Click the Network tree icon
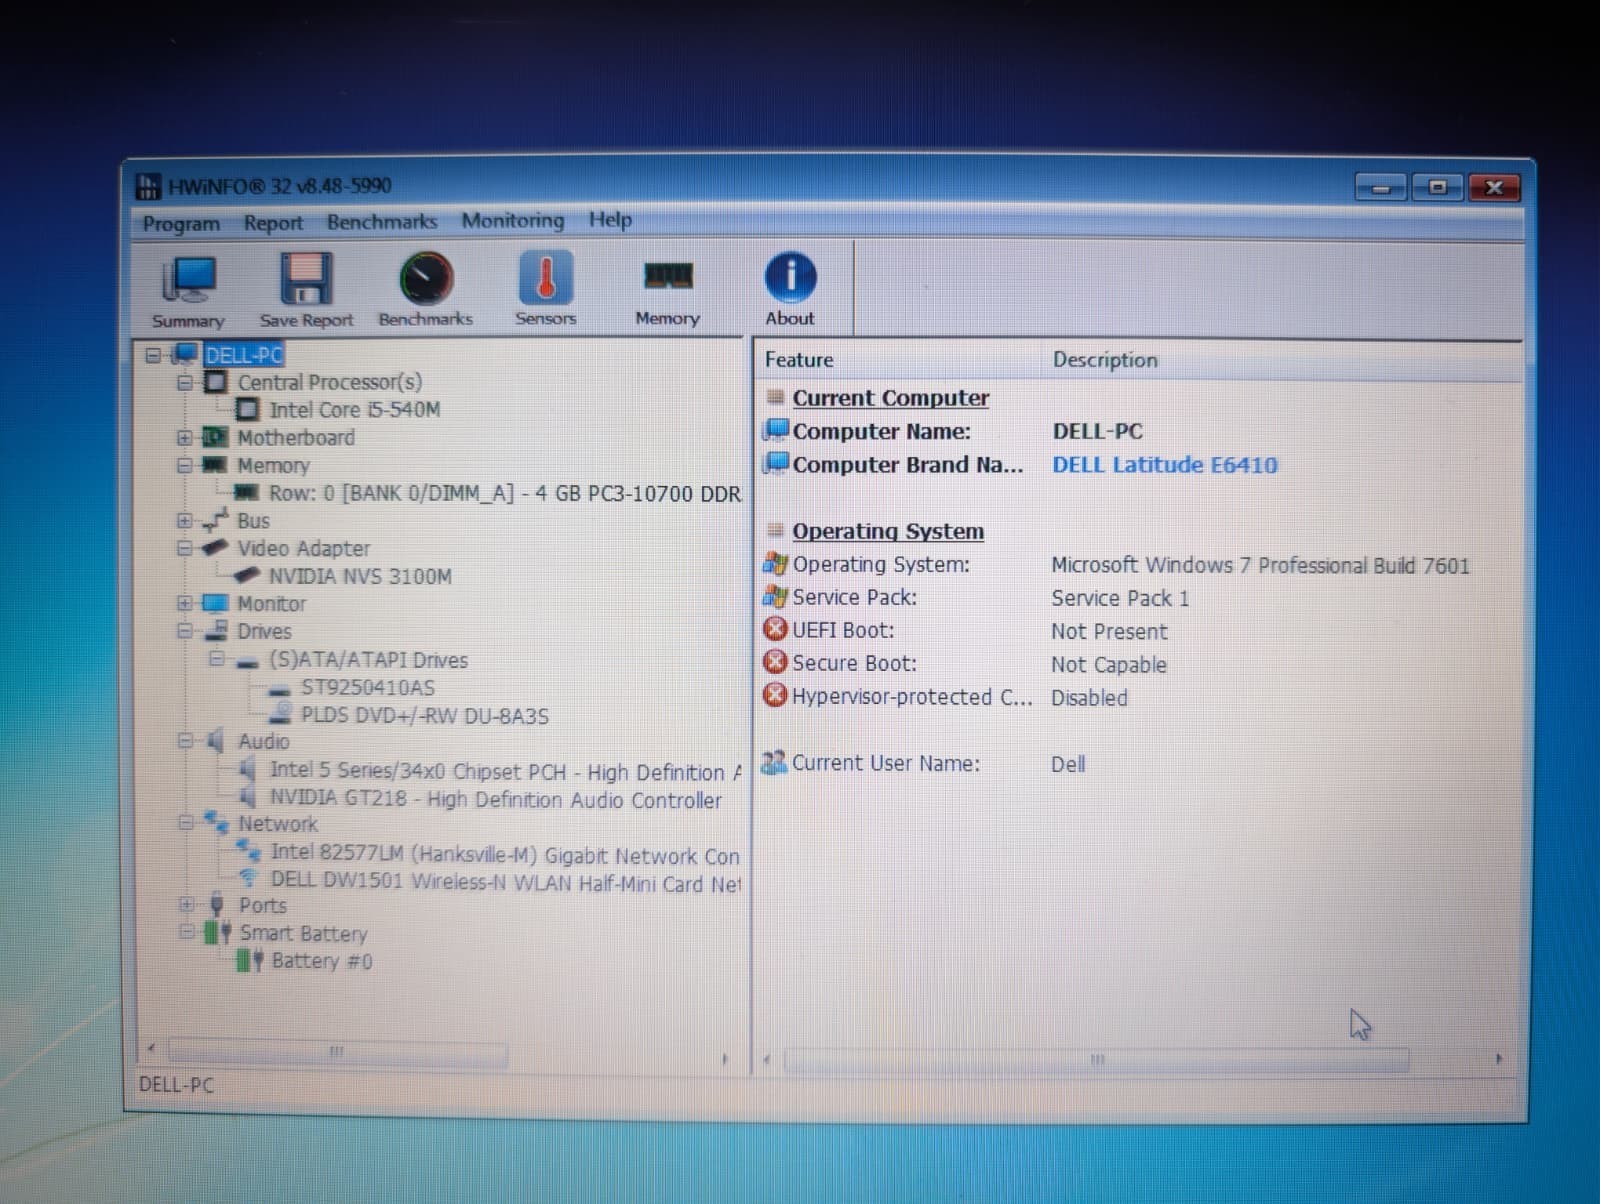The height and width of the screenshot is (1204, 1600). point(216,822)
